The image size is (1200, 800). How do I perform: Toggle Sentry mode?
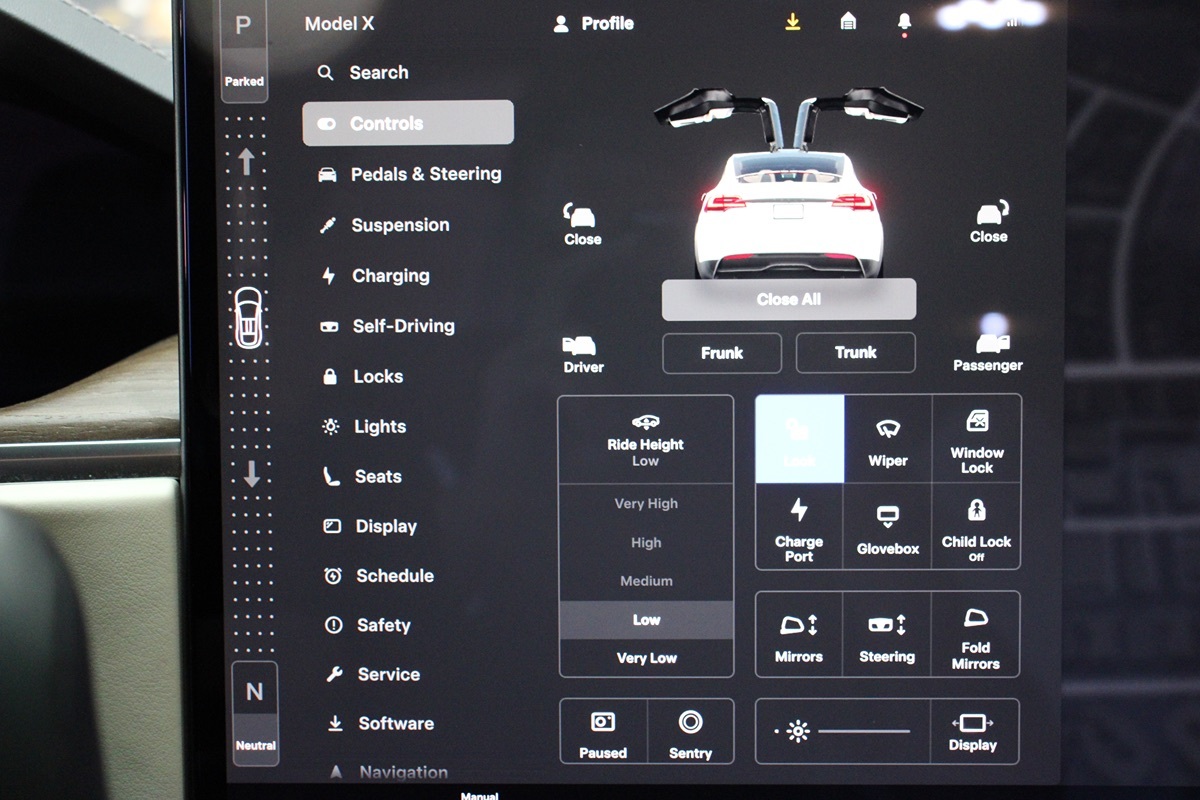coord(690,732)
